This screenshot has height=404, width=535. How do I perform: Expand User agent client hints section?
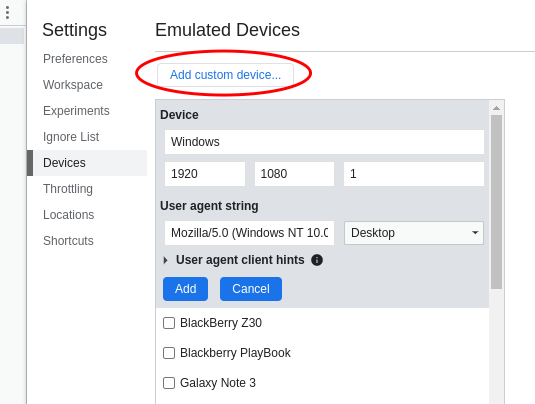tap(165, 260)
